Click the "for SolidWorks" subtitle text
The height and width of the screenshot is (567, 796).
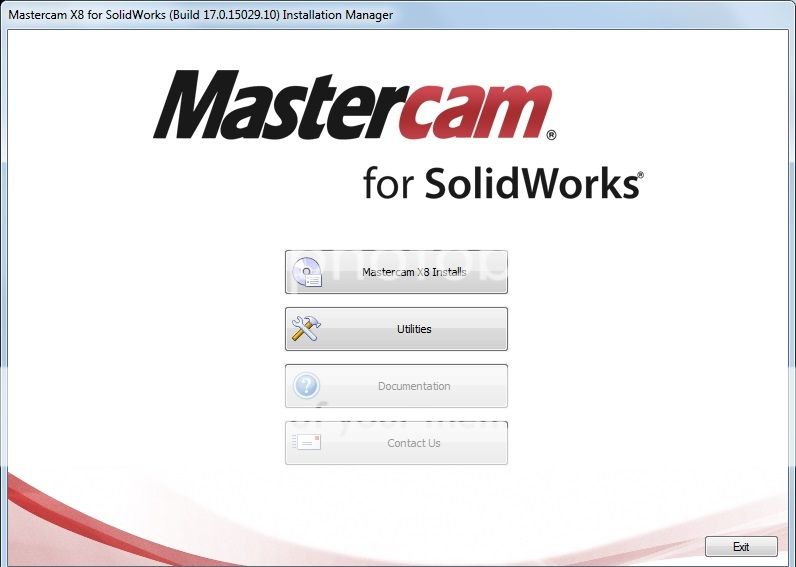500,184
